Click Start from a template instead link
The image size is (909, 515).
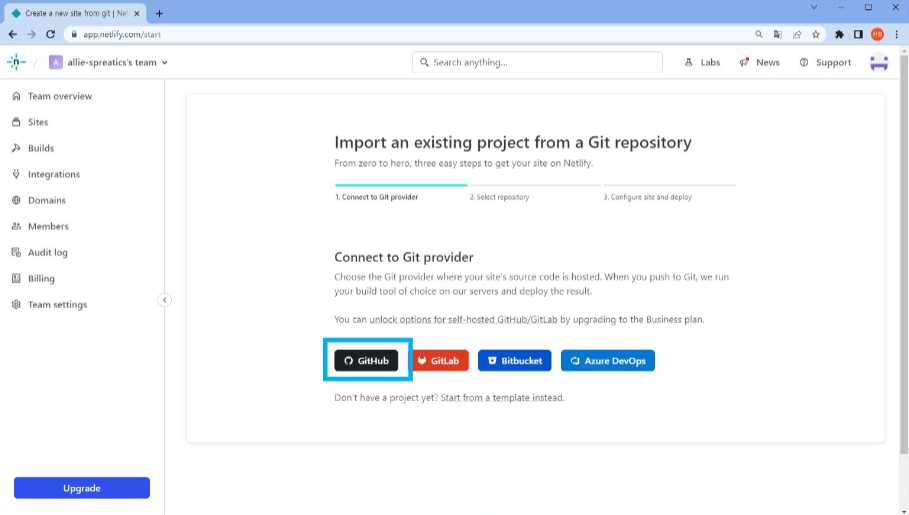(502, 398)
